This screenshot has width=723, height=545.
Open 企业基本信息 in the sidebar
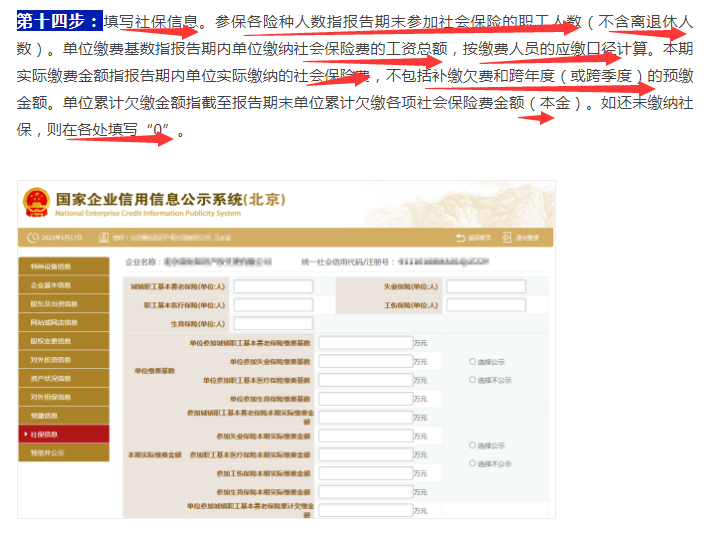63,285
